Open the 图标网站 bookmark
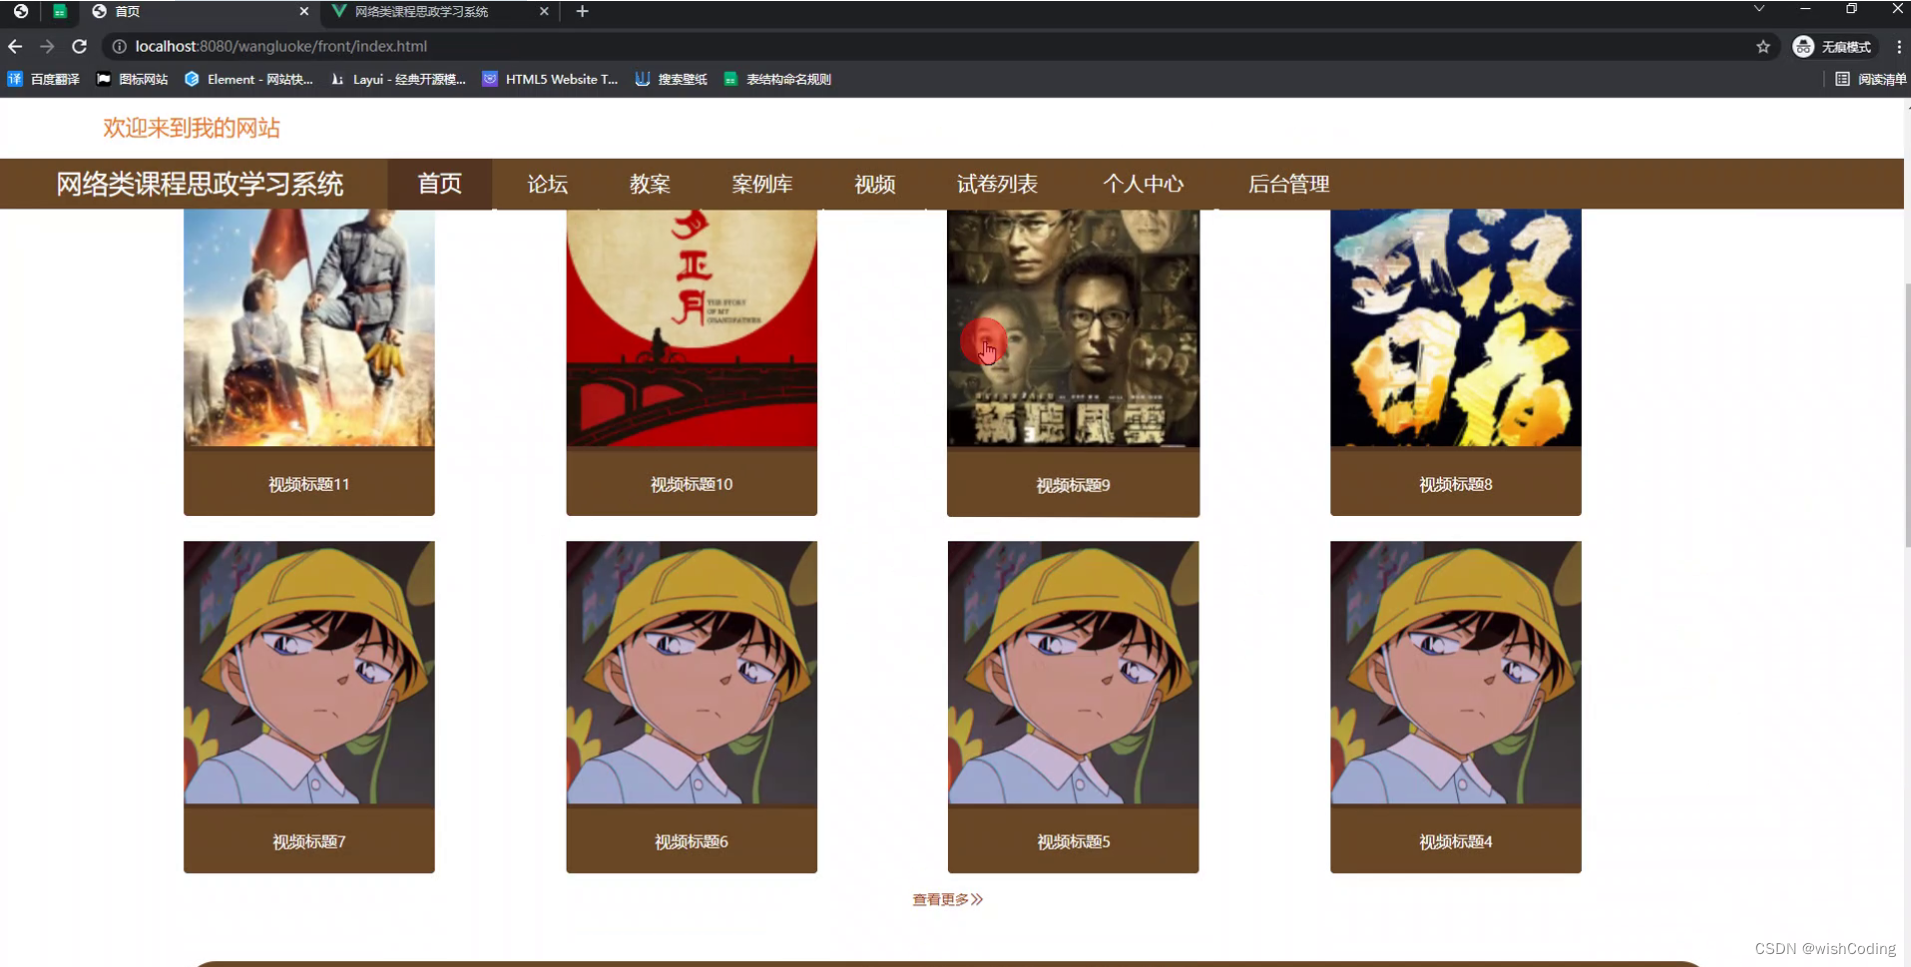 point(132,79)
